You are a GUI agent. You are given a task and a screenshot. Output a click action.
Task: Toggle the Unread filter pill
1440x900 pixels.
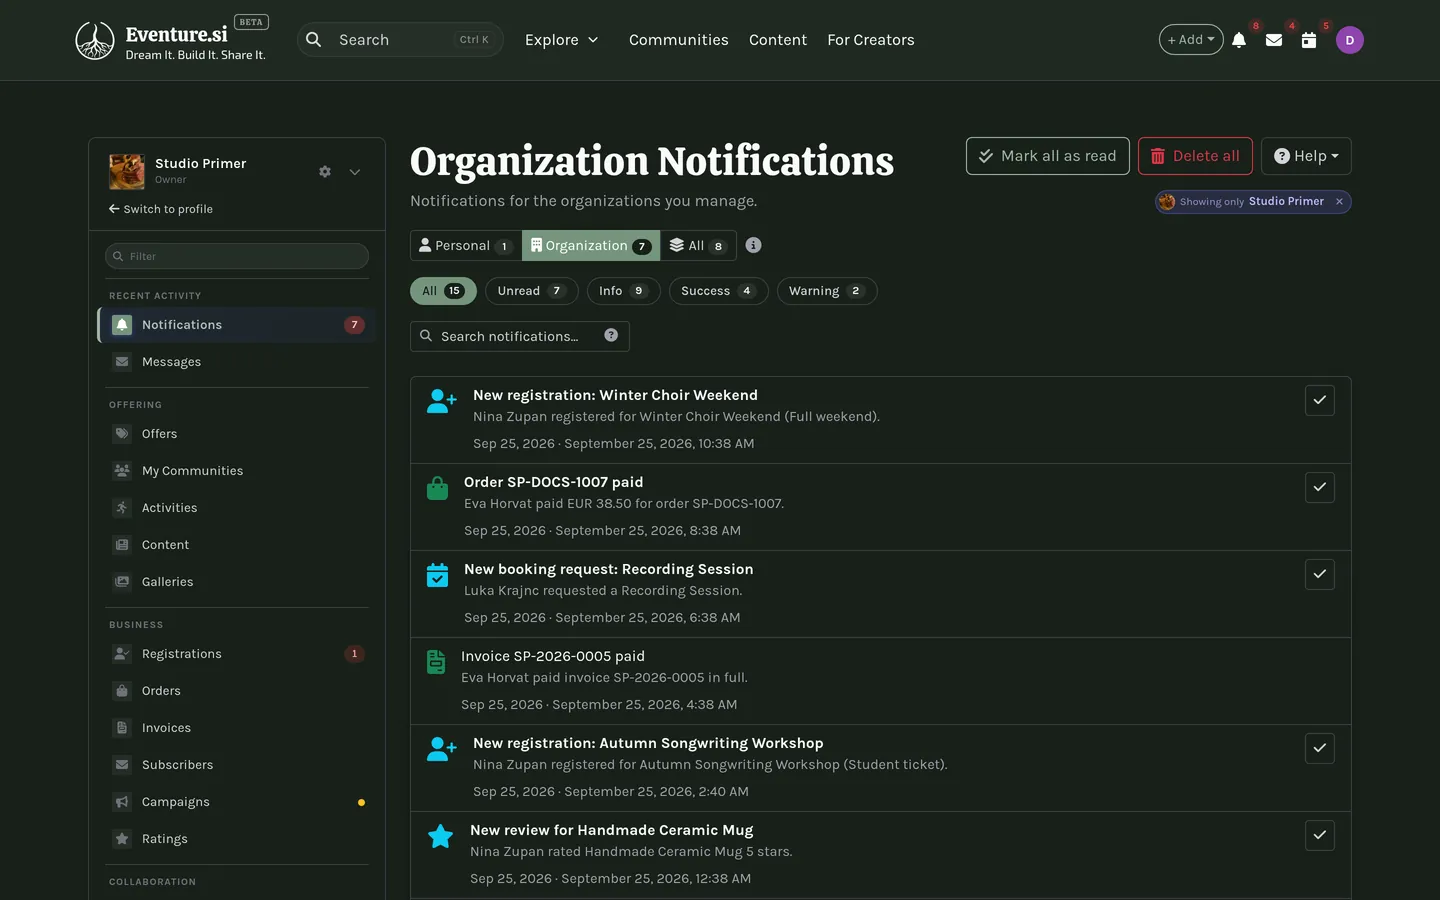click(x=532, y=291)
